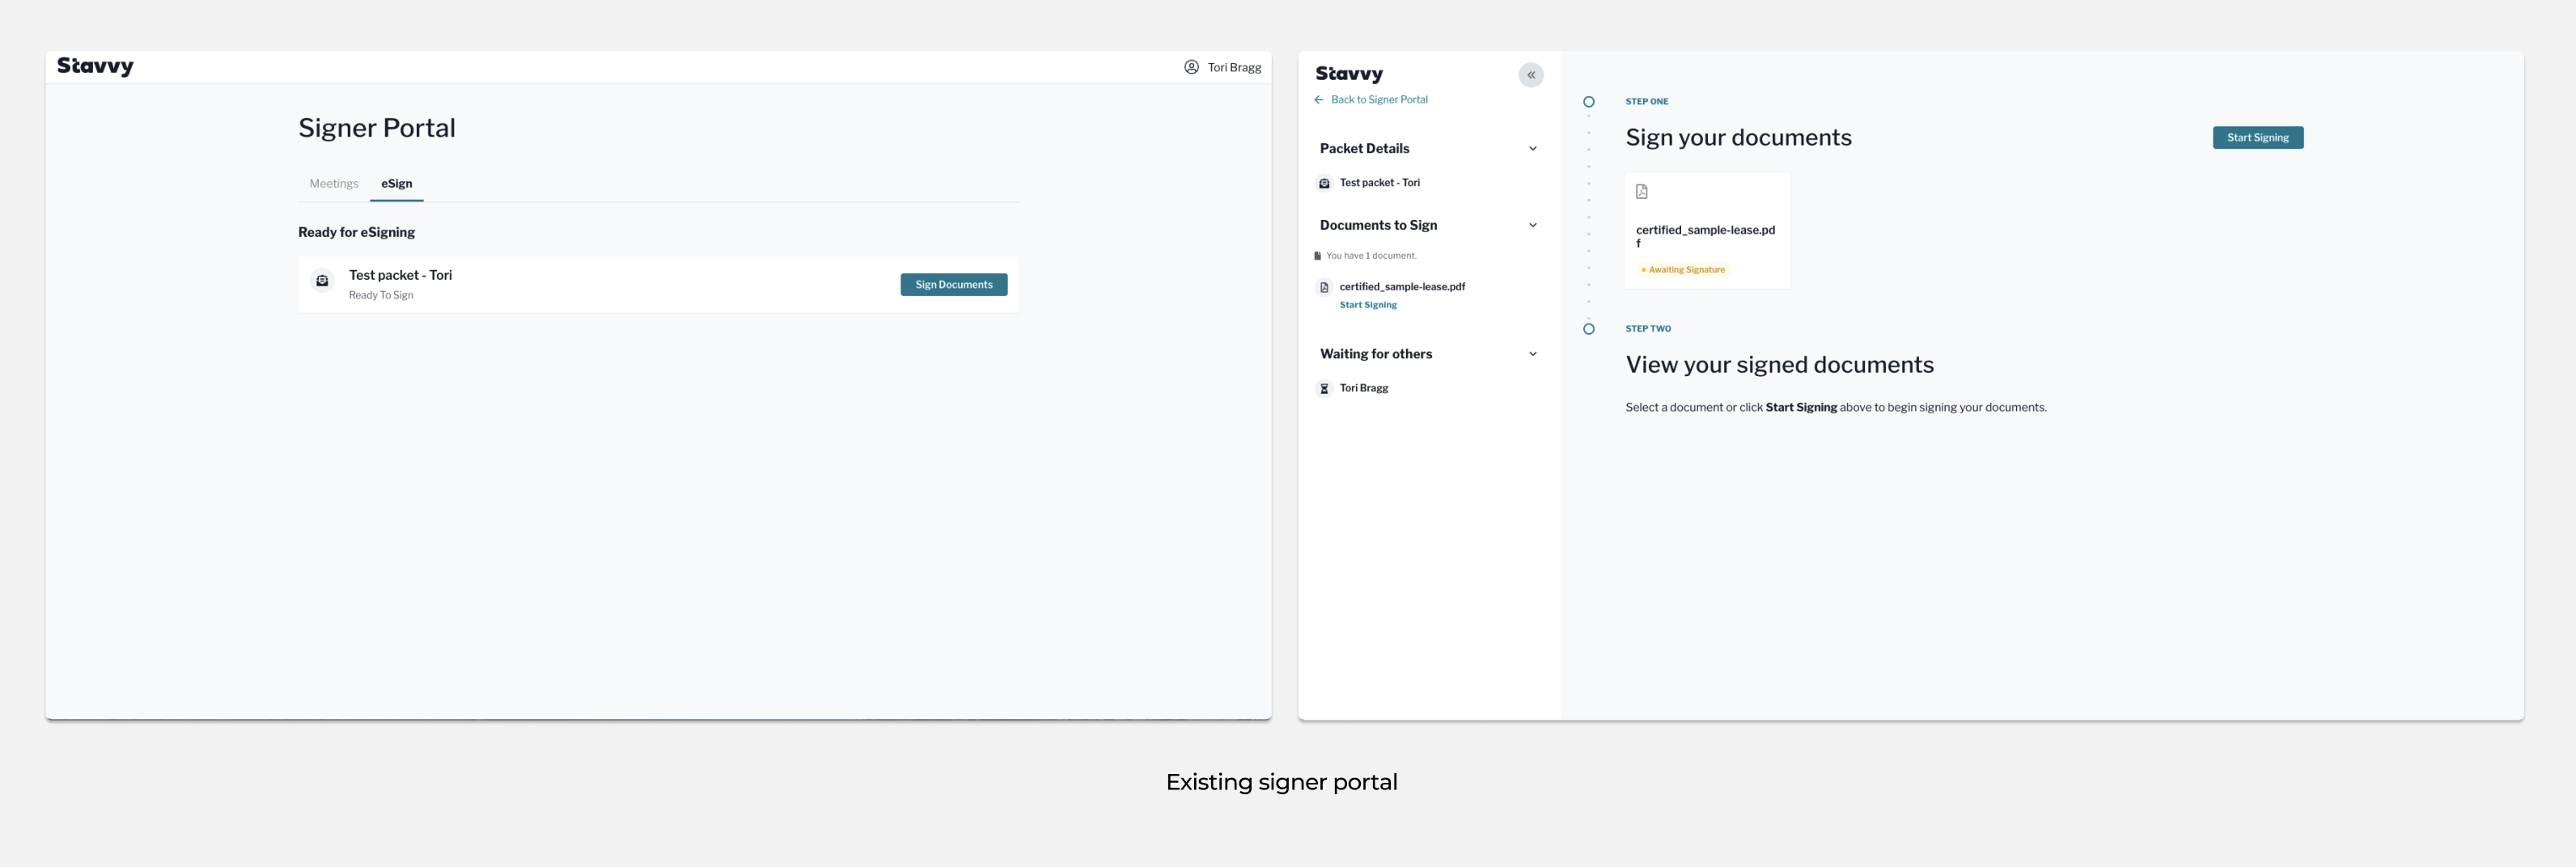The height and width of the screenshot is (867, 2576).
Task: Collapse the Waiting for others section chevron
Action: pos(1532,354)
